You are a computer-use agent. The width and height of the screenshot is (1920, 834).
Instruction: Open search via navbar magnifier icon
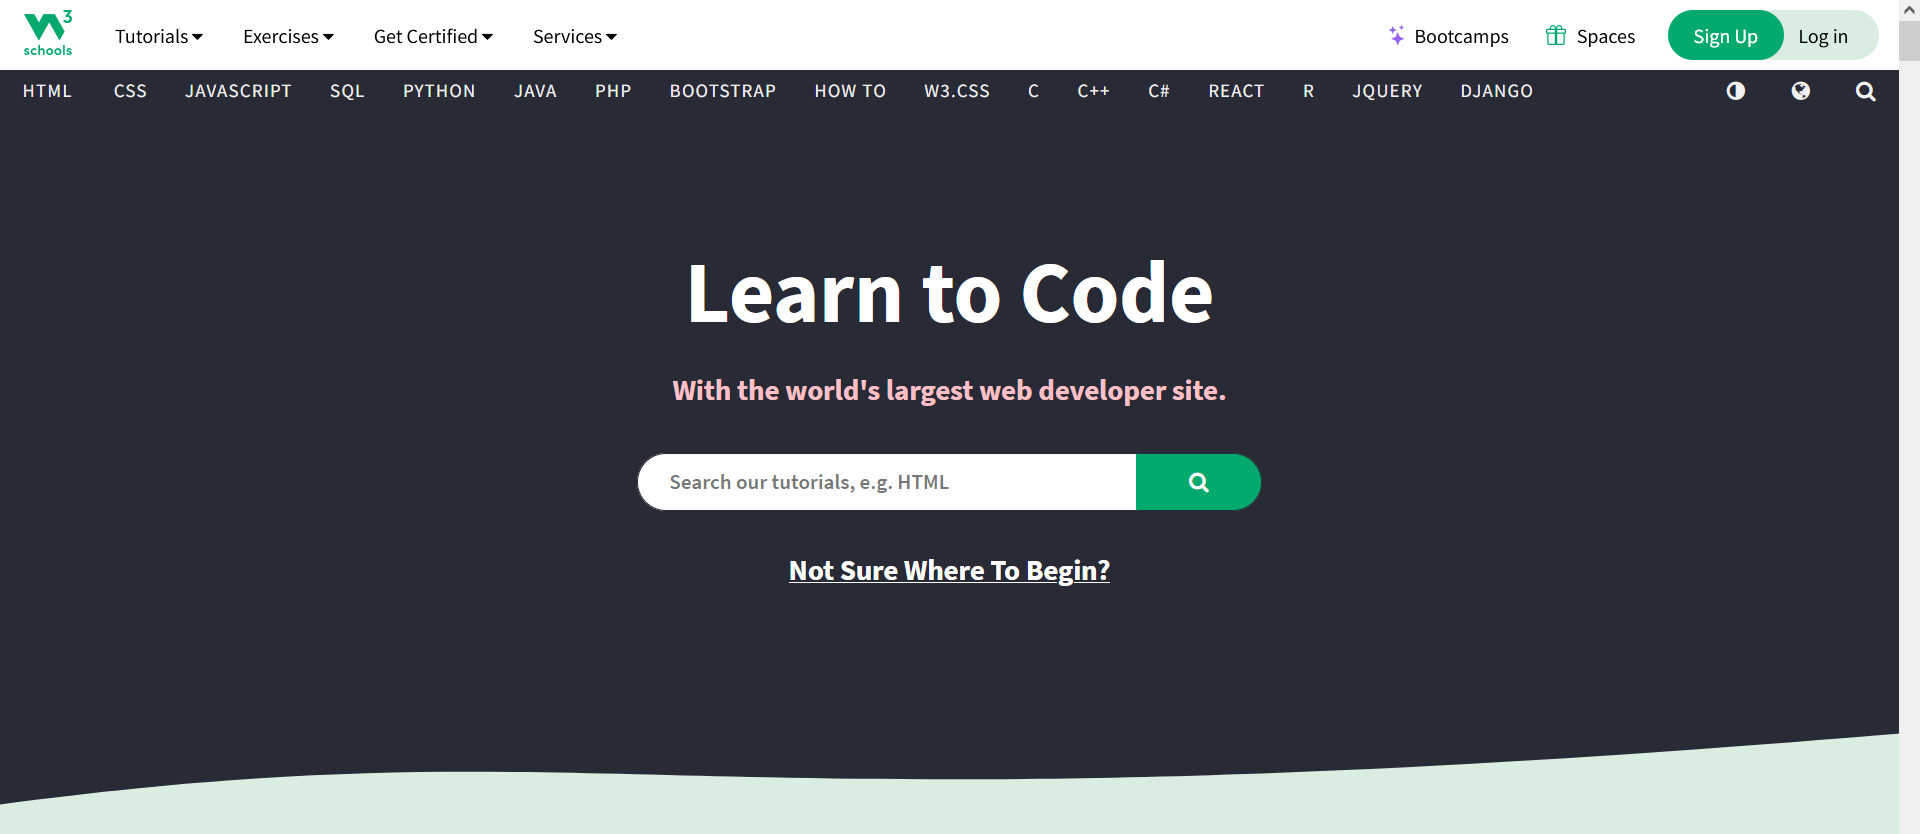click(1866, 91)
